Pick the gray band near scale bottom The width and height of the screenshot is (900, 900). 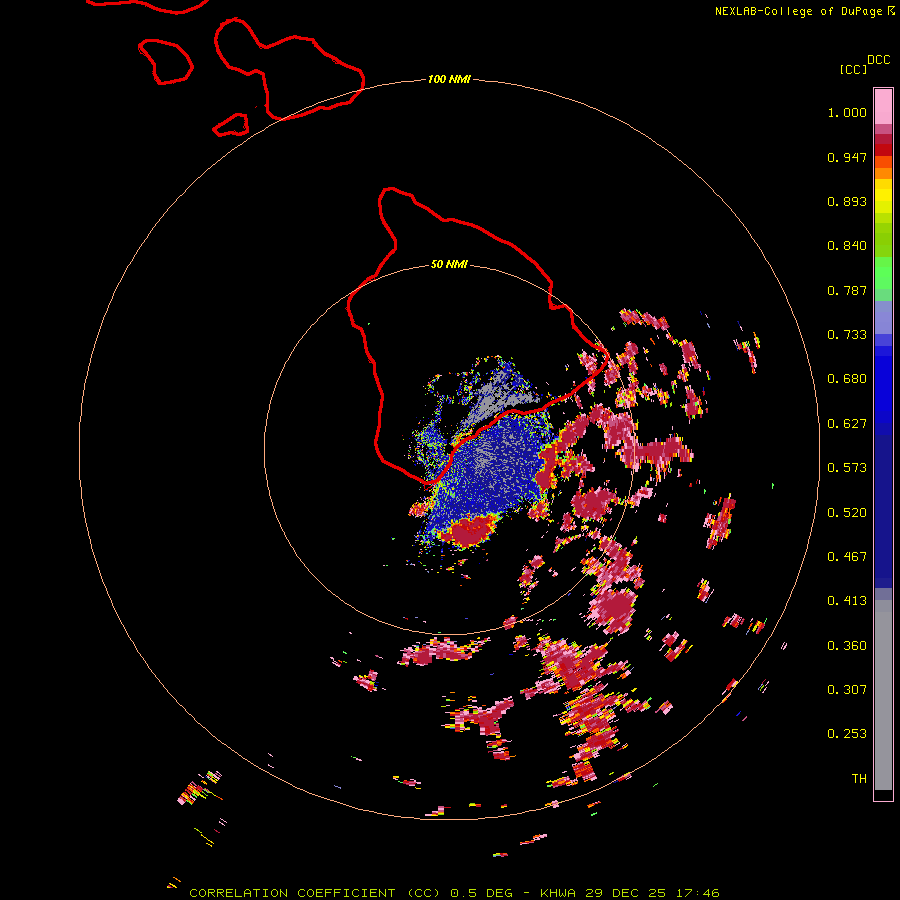point(883,695)
